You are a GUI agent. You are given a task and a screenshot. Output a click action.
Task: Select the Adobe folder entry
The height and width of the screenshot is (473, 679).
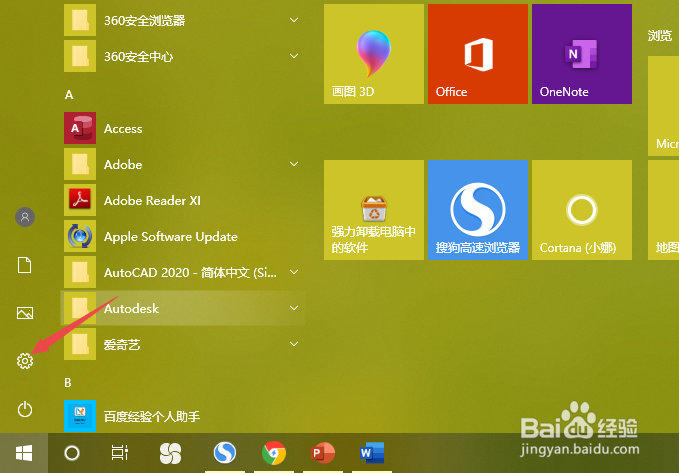(x=183, y=164)
